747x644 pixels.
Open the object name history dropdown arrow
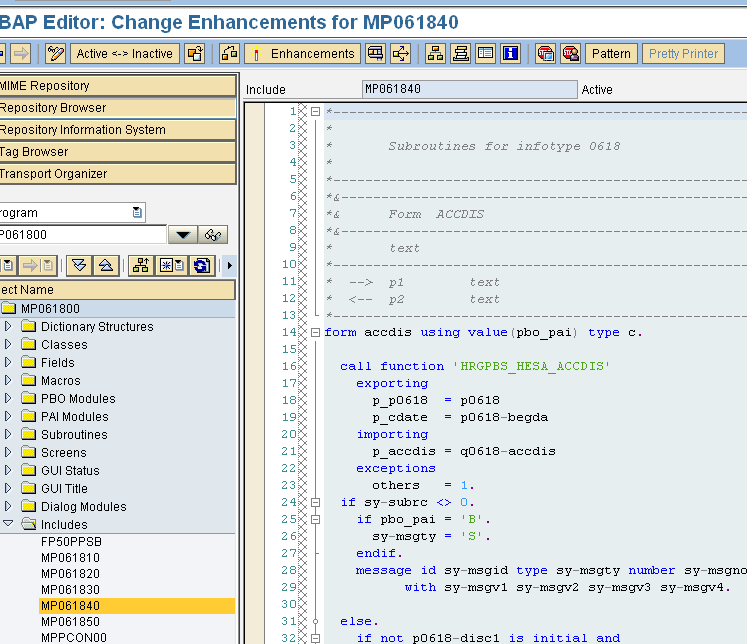[183, 235]
